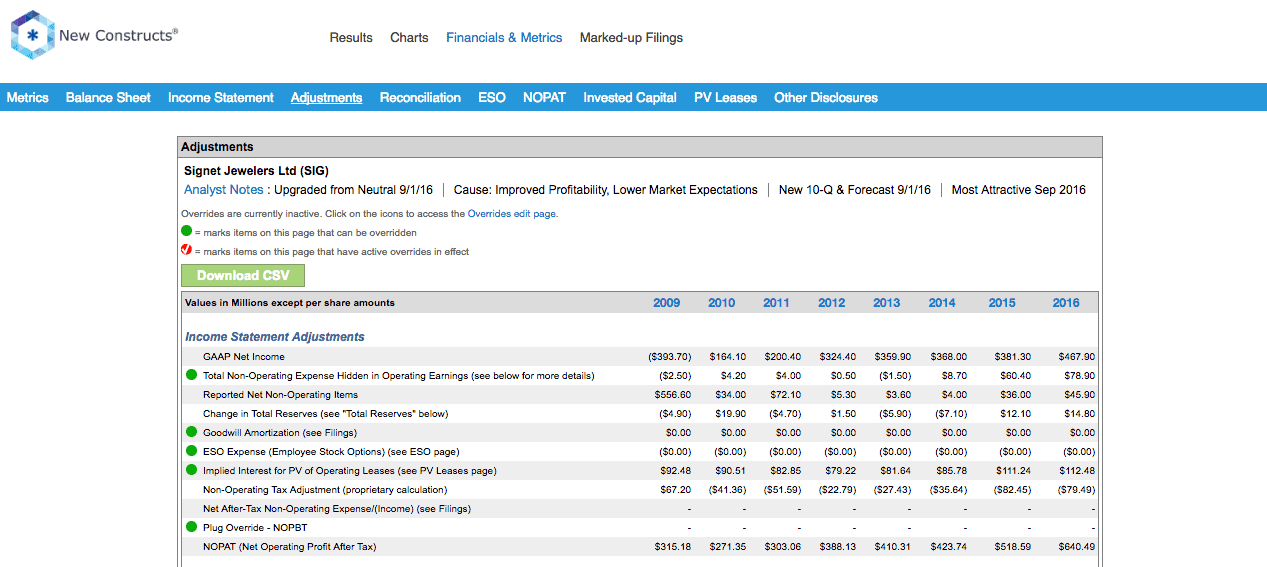
Task: Open the Analyst Notes link
Action: 224,190
